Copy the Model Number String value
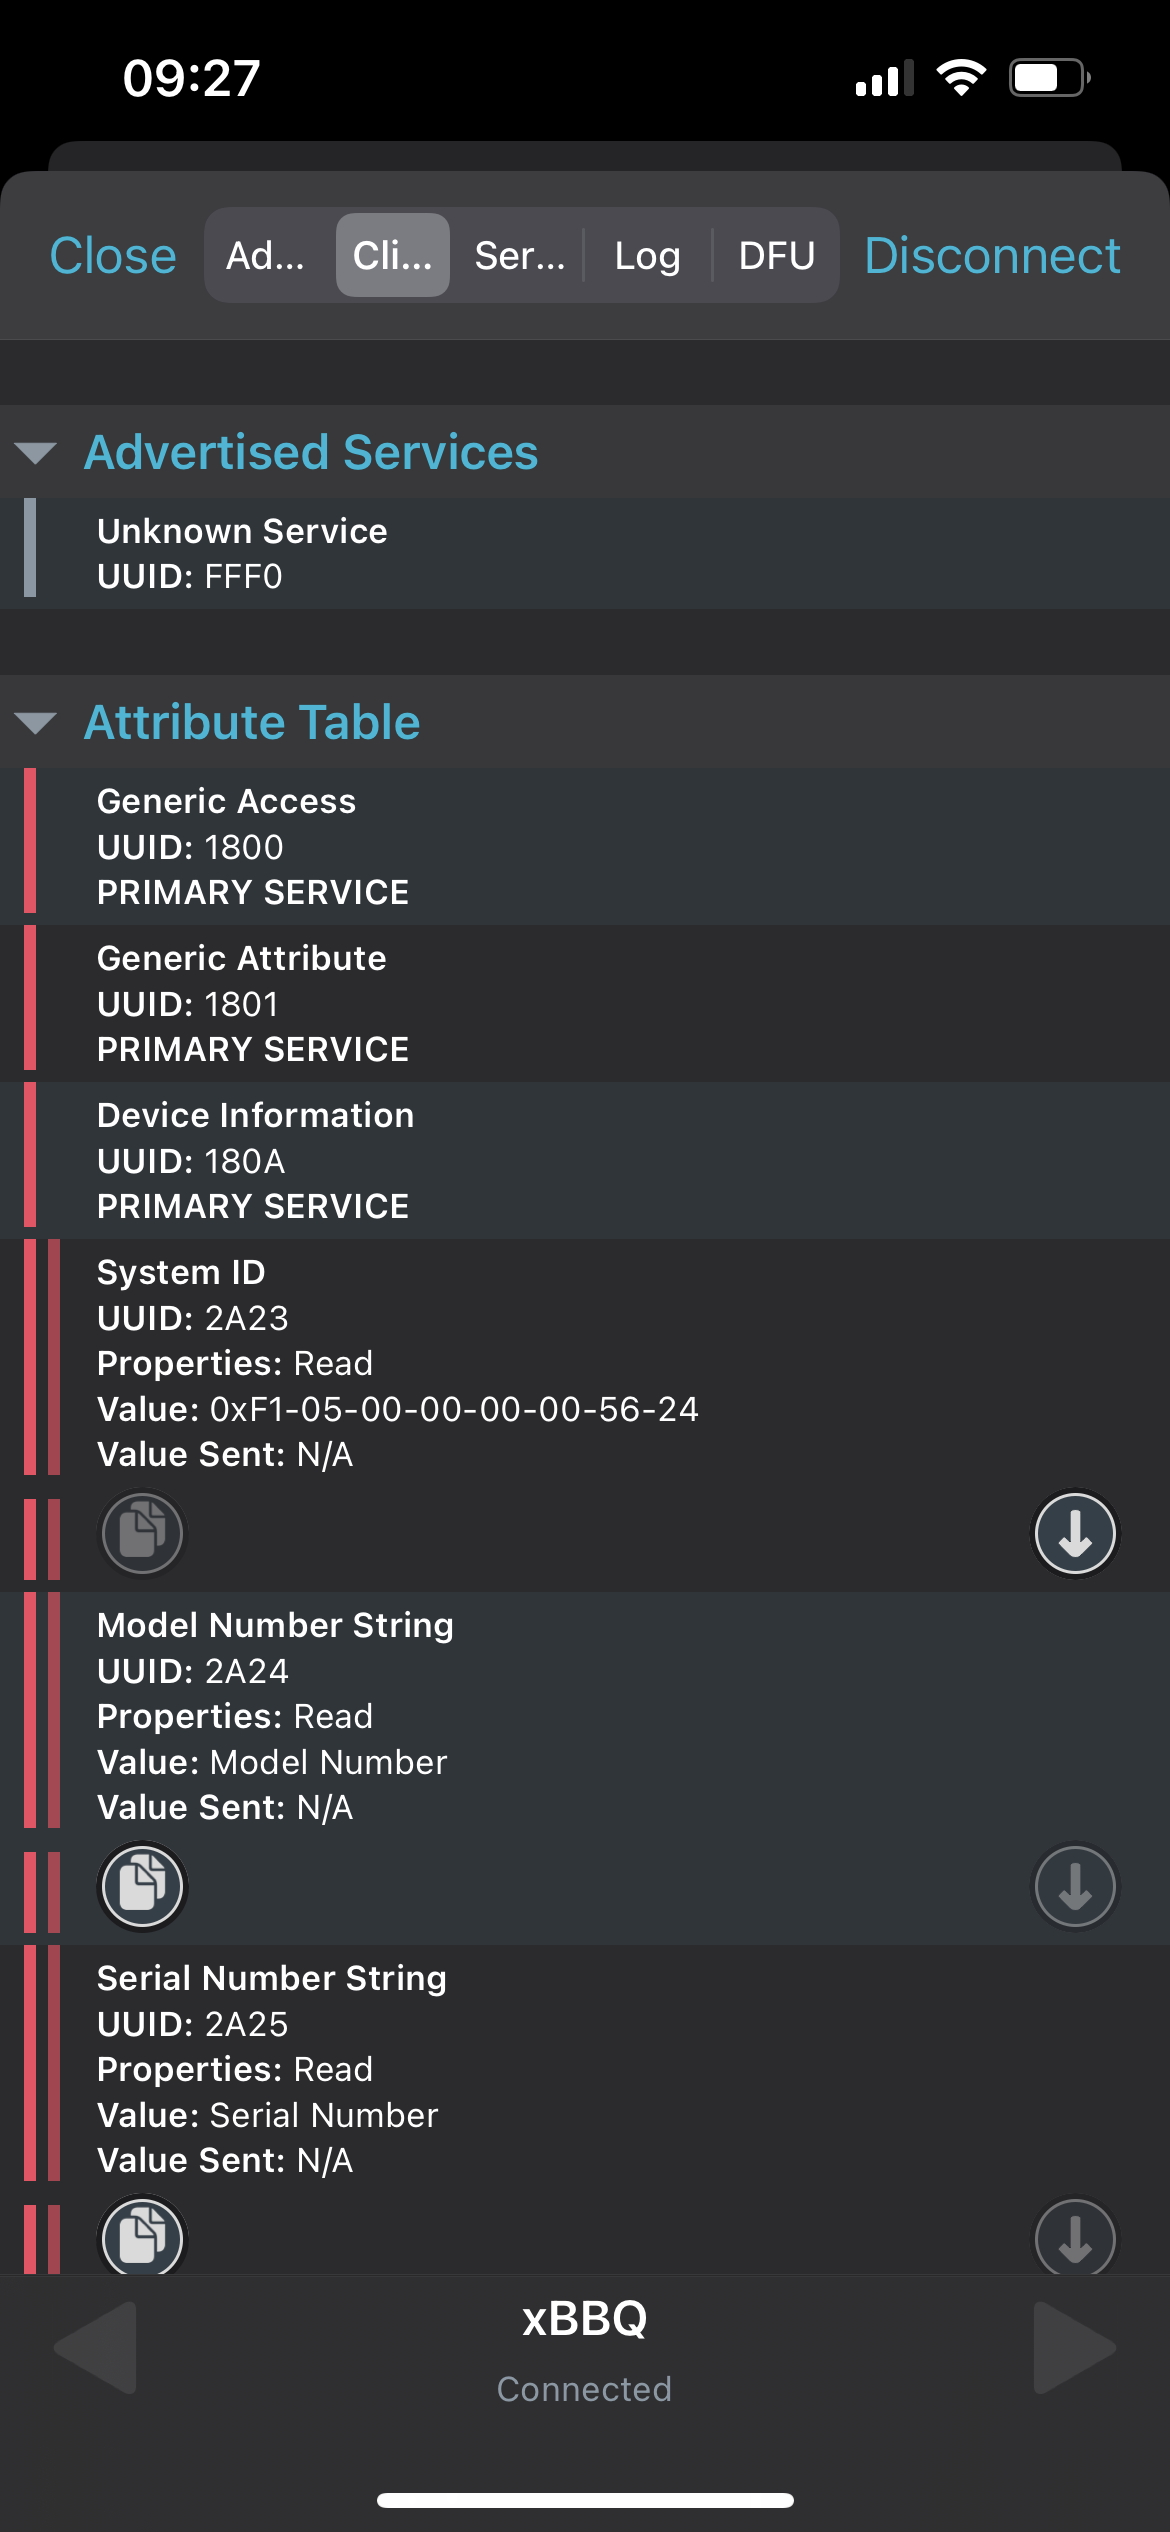The width and height of the screenshot is (1170, 2532). (x=142, y=1886)
